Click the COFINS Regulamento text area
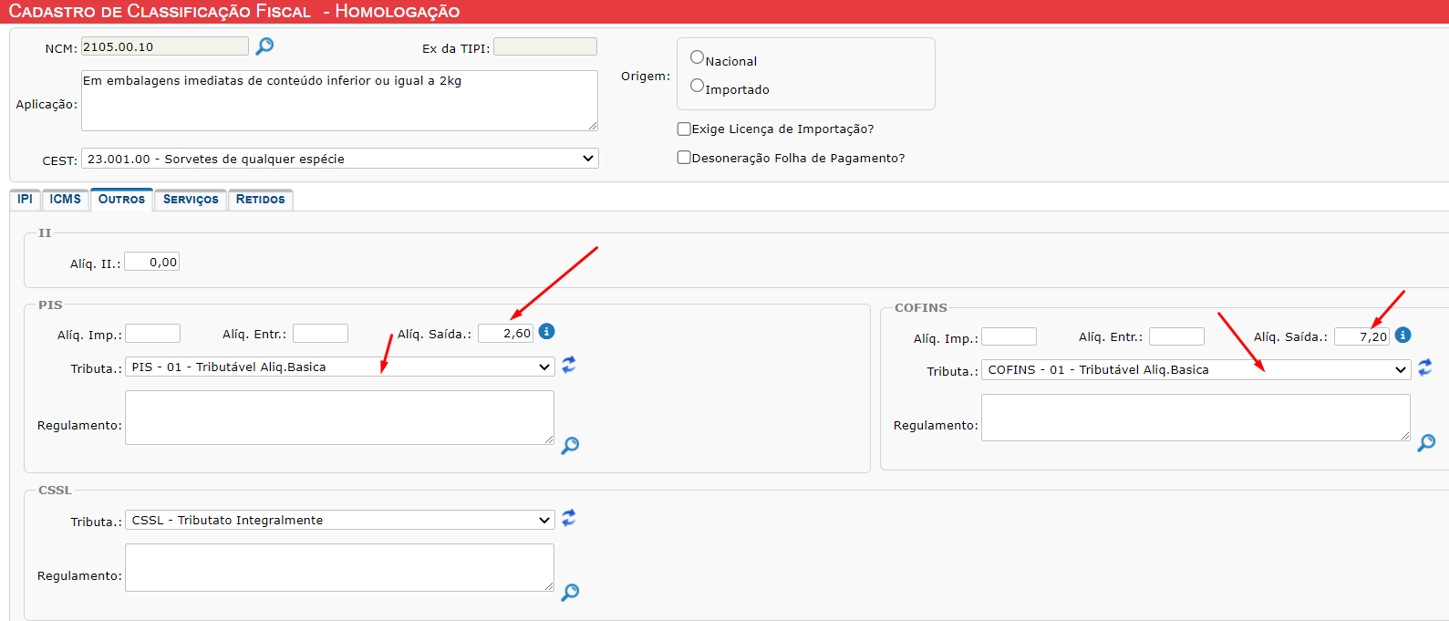This screenshot has width=1449, height=621. [x=1196, y=417]
